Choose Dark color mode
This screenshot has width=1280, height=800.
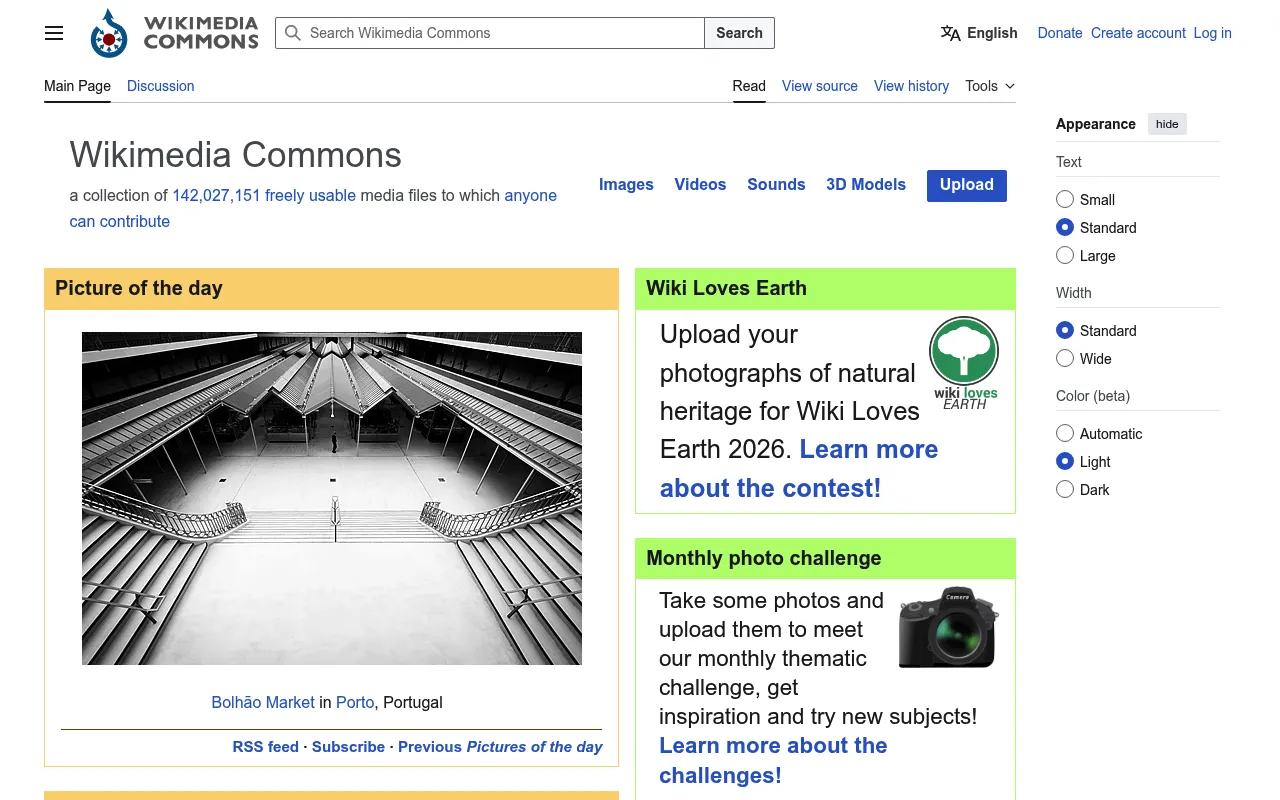(1065, 489)
